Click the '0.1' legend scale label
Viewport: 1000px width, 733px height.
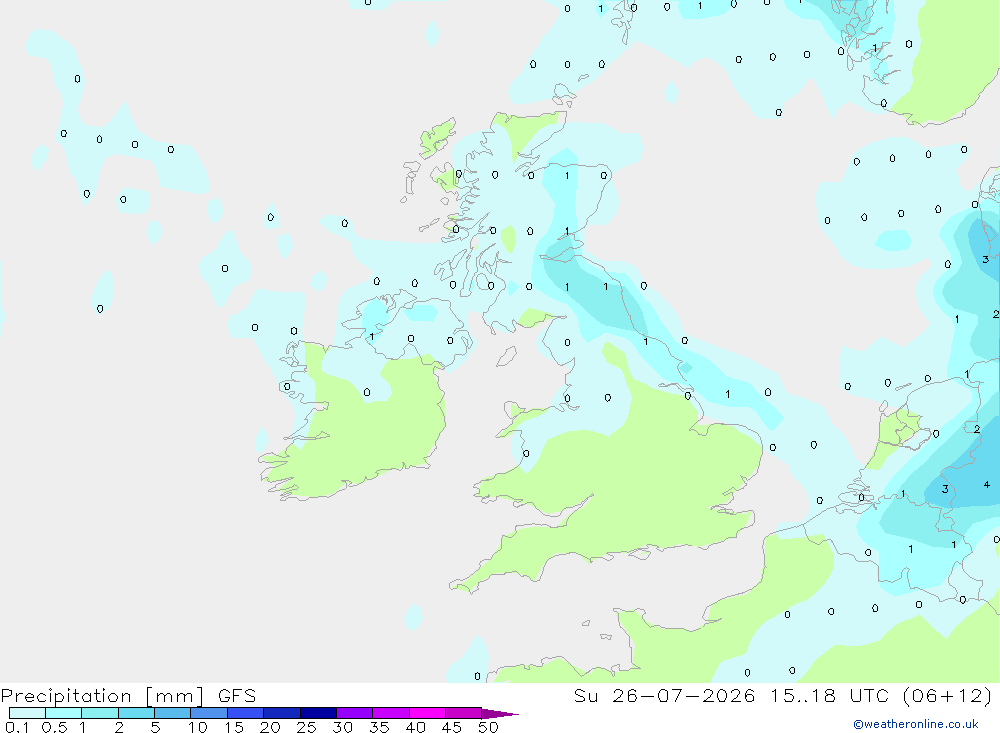coord(17,727)
